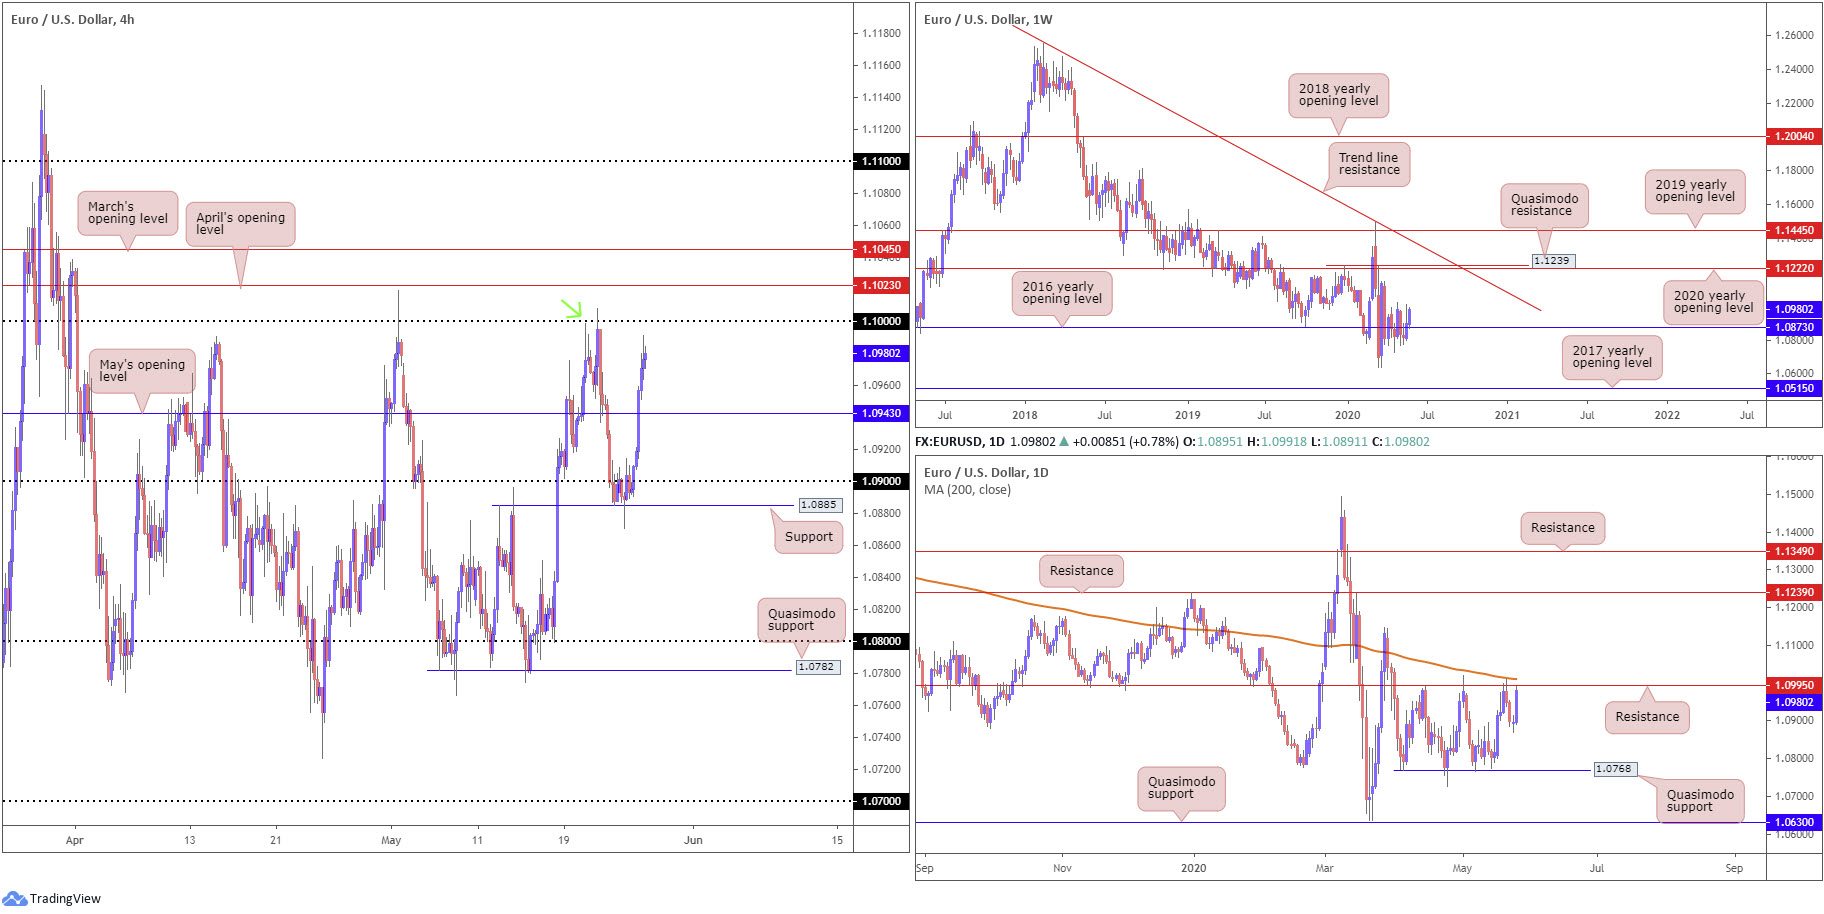Click the May label on 4h time axis

(x=391, y=840)
